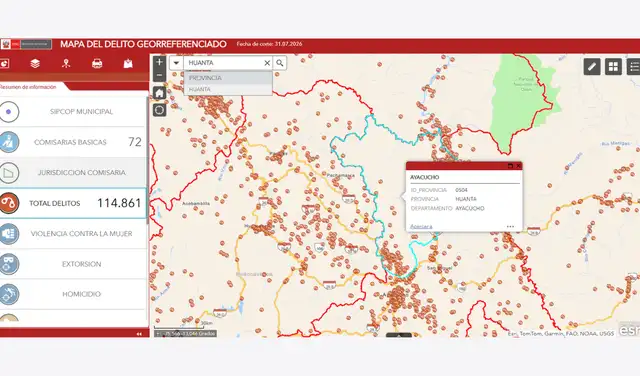Open search source dropdown arrow
640x376 pixels.
point(176,63)
